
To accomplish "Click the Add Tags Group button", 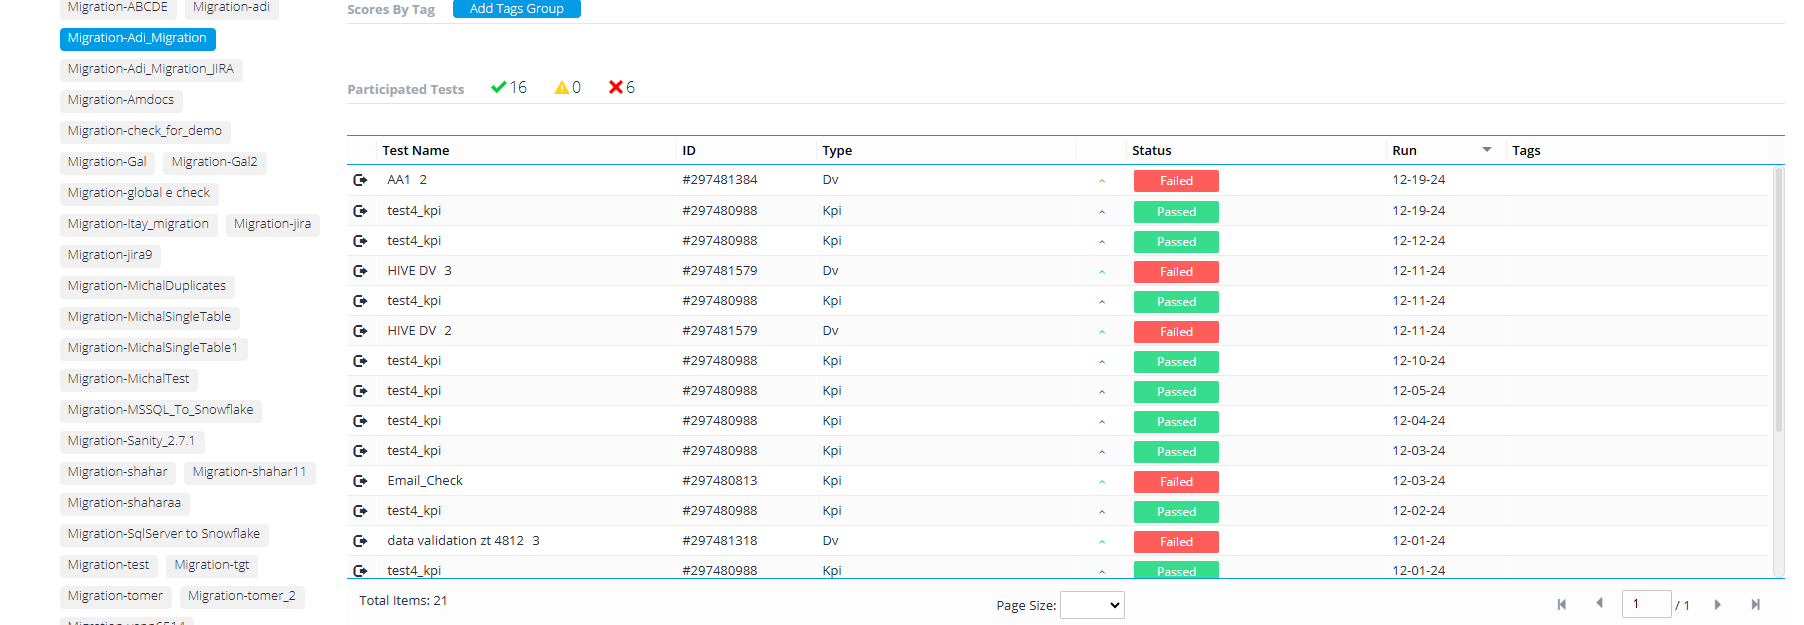I will point(517,9).
